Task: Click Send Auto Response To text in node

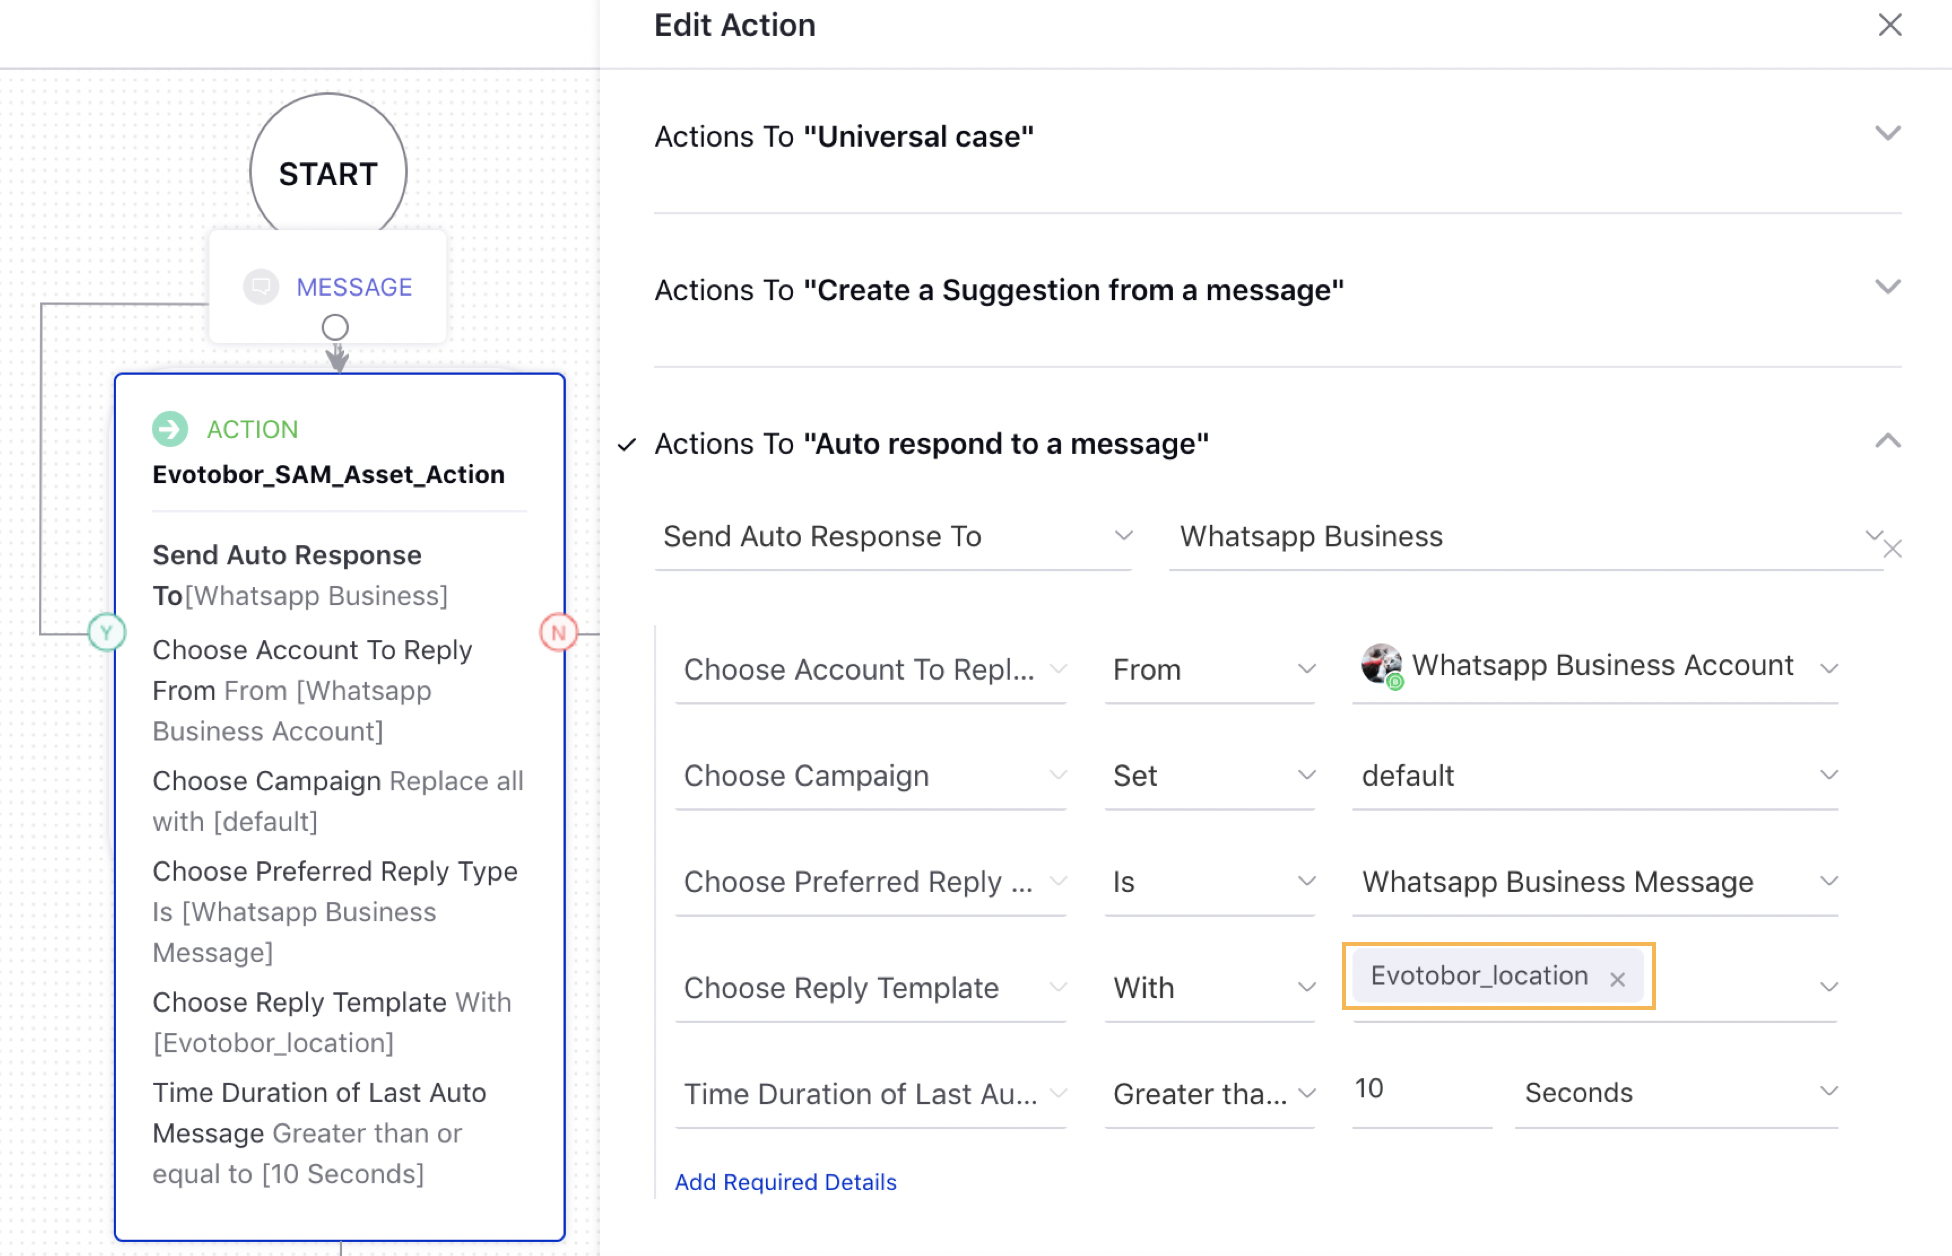Action: [x=300, y=575]
